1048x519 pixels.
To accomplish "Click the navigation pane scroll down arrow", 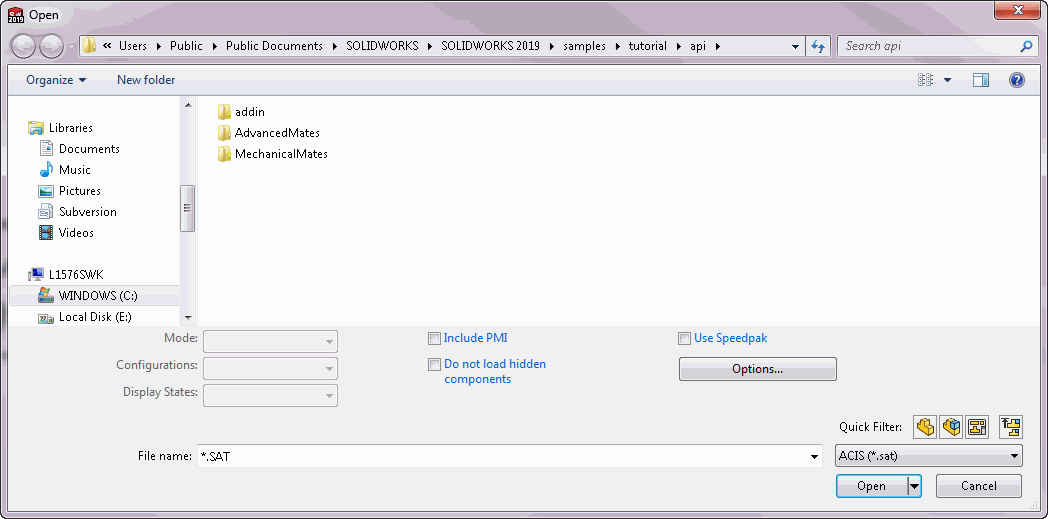I will tap(188, 318).
